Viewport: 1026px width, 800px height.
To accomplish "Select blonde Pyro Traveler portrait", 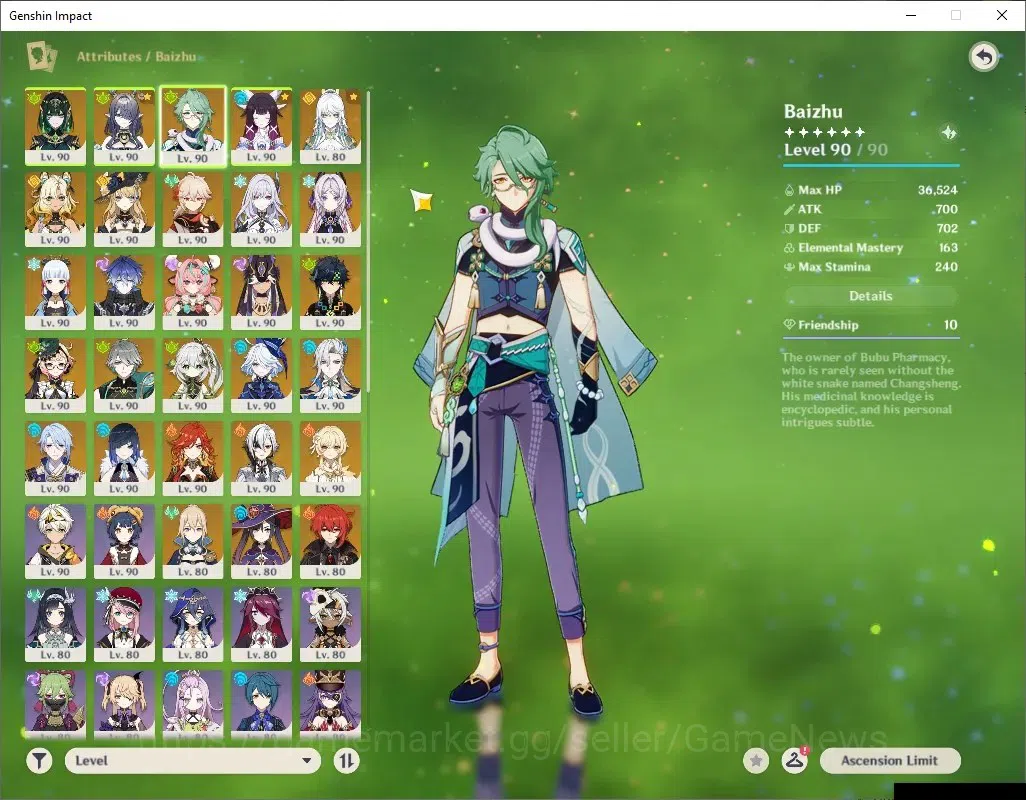I will 330,459.
